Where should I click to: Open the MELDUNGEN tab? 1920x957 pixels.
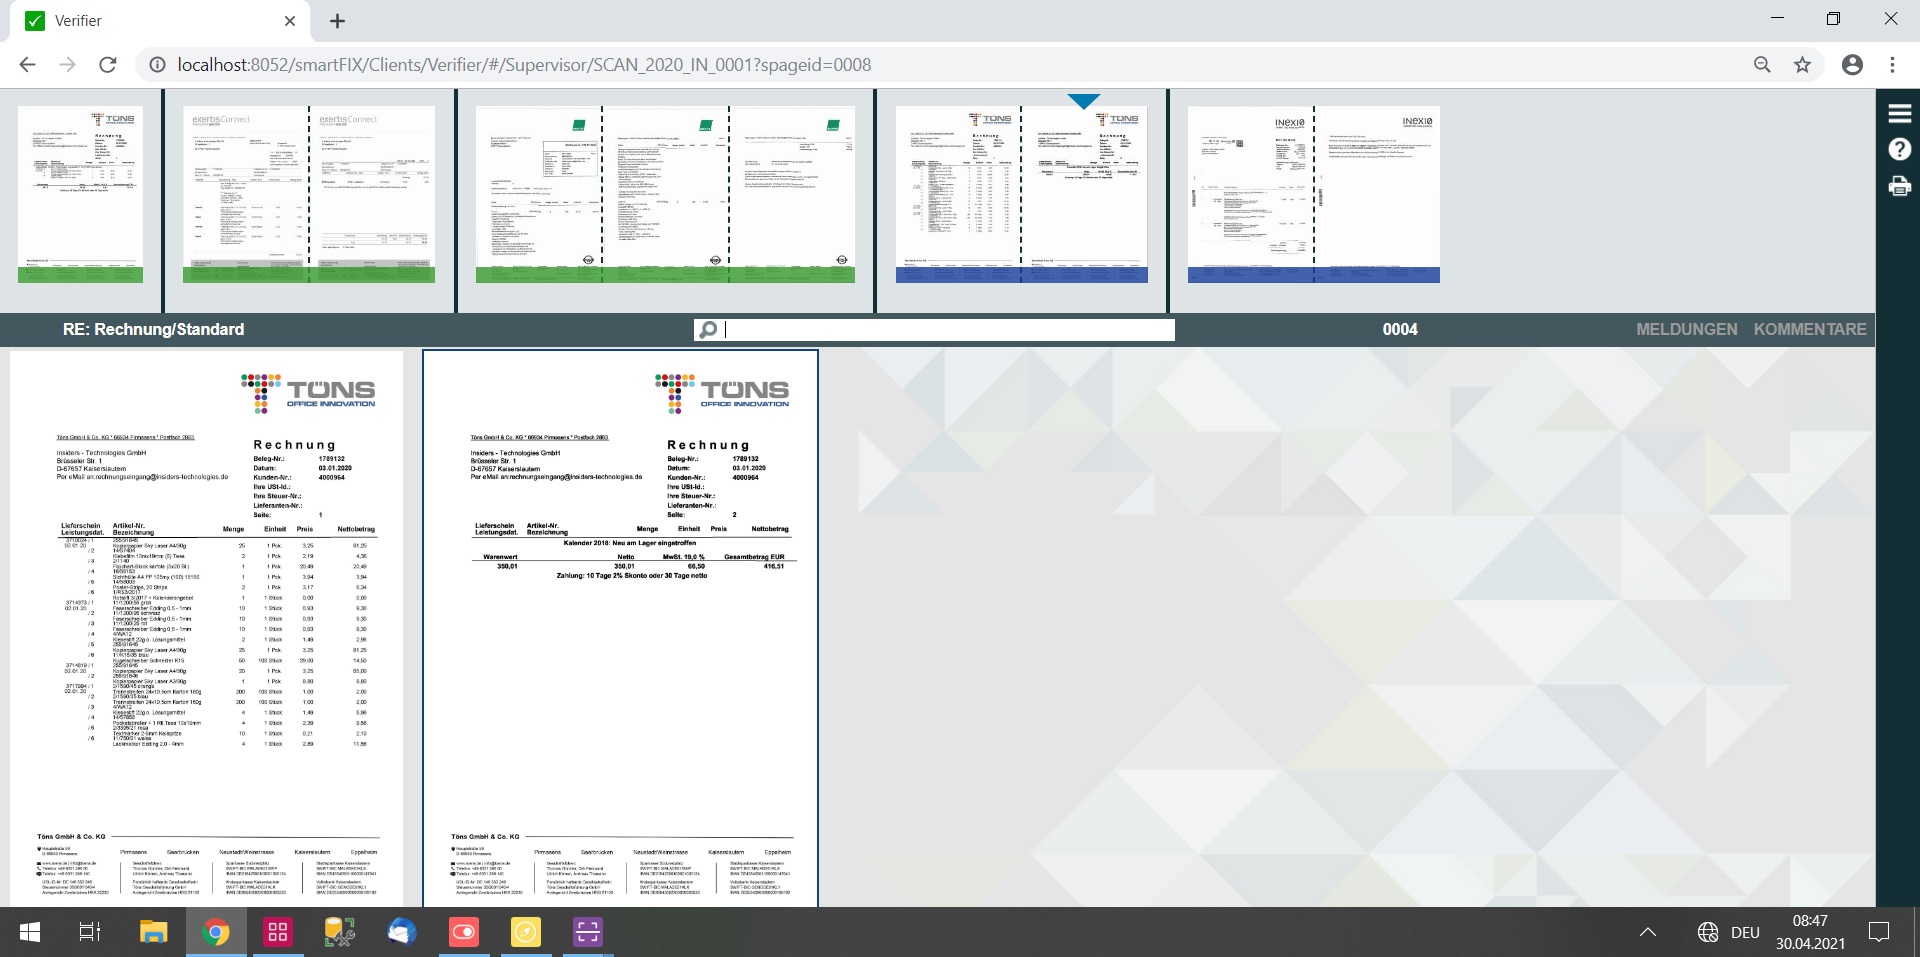1686,329
